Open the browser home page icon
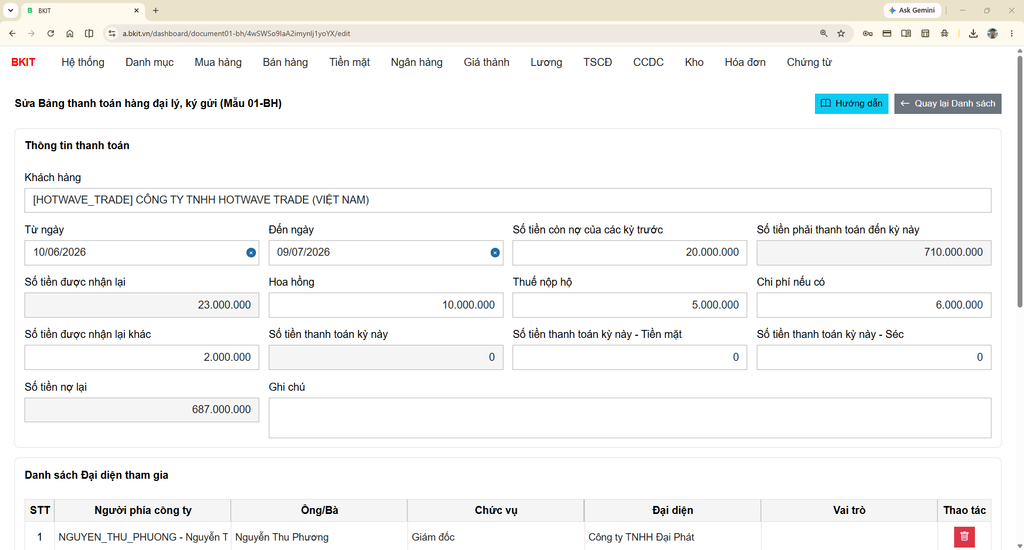The height and width of the screenshot is (550, 1024). tap(70, 33)
